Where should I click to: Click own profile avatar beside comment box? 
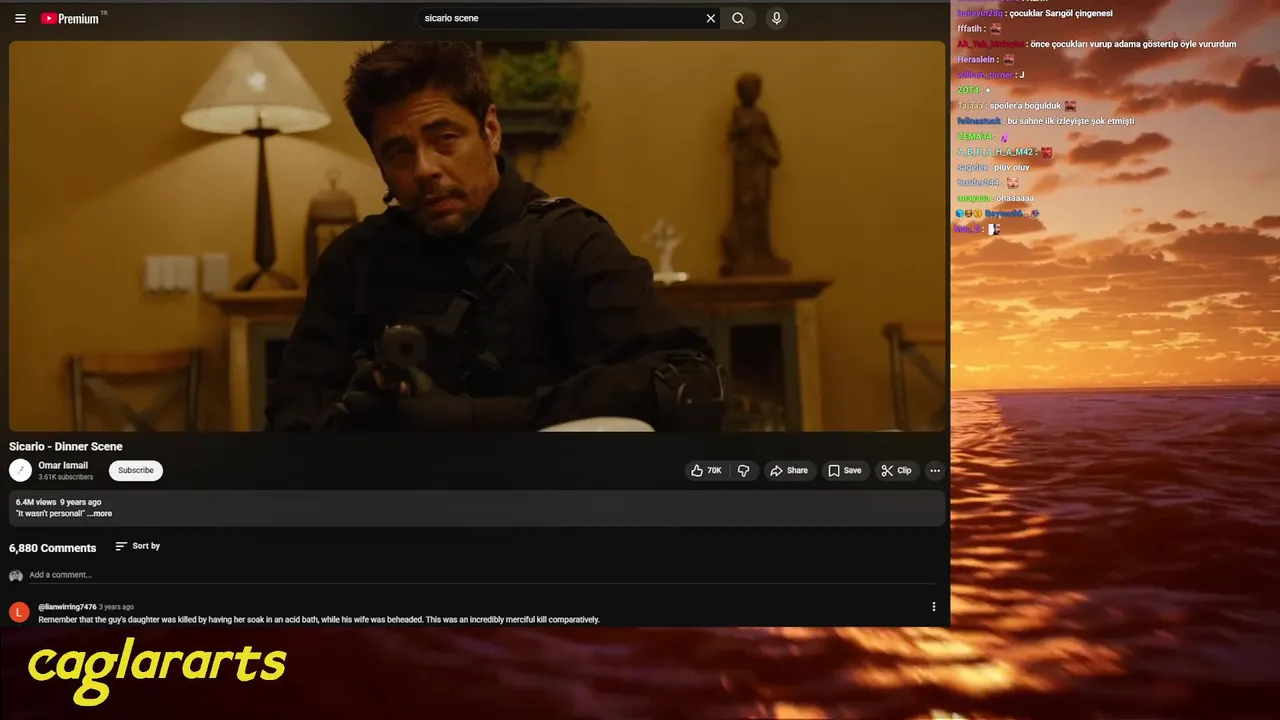[x=16, y=575]
